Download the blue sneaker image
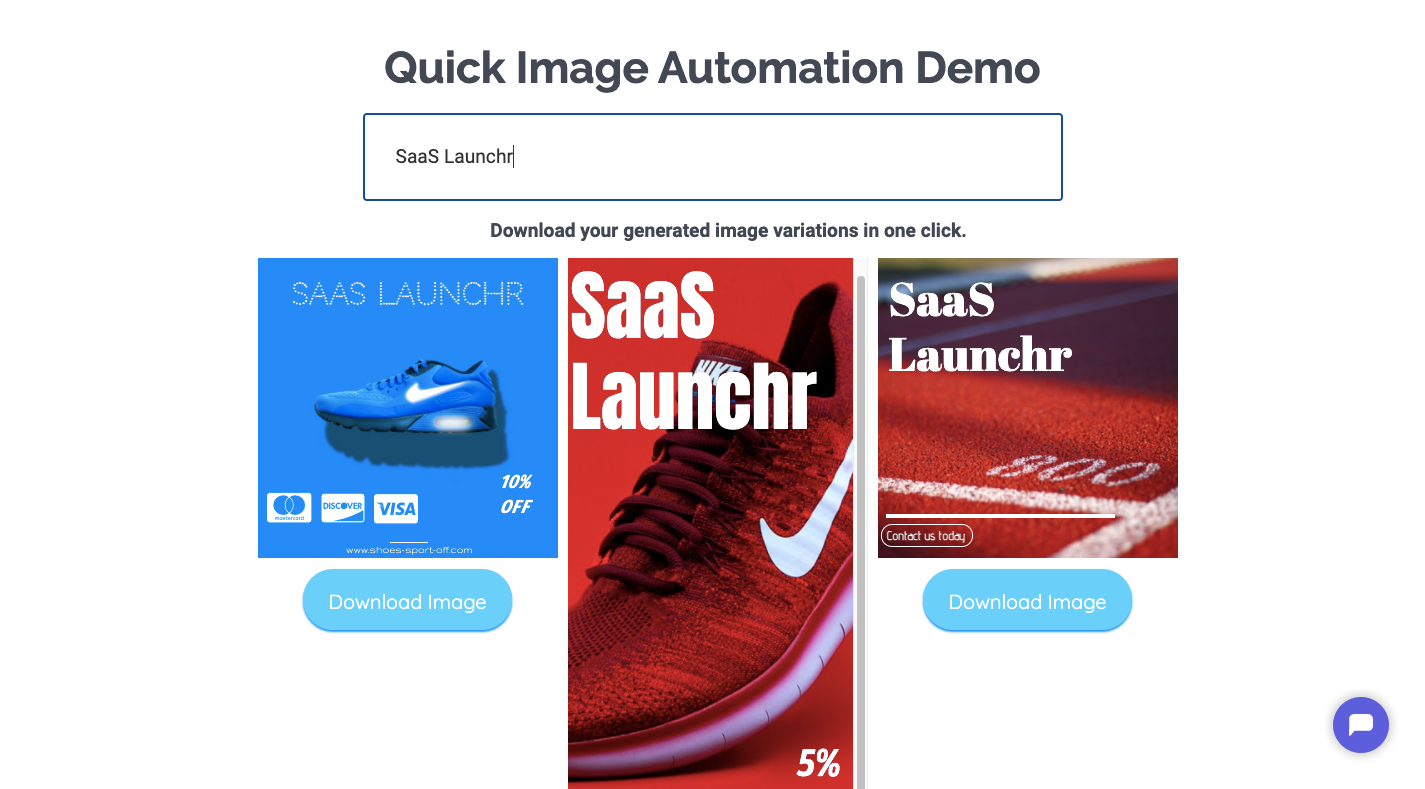This screenshot has width=1425, height=789. (407, 601)
